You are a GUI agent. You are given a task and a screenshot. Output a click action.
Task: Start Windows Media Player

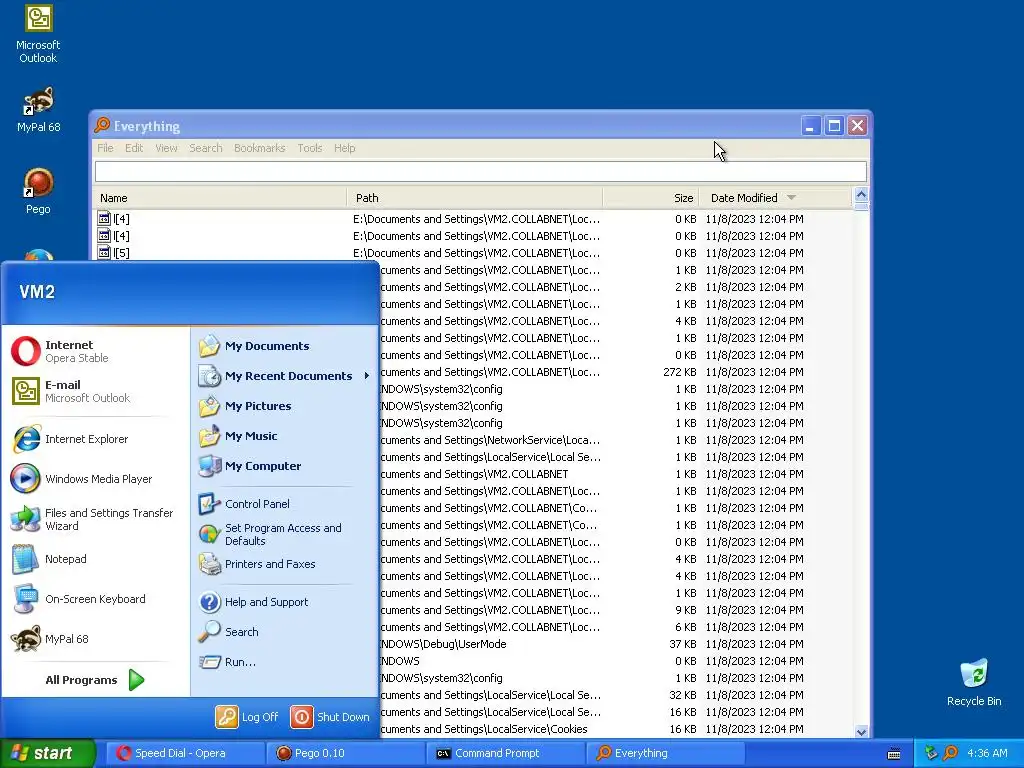tap(95, 479)
